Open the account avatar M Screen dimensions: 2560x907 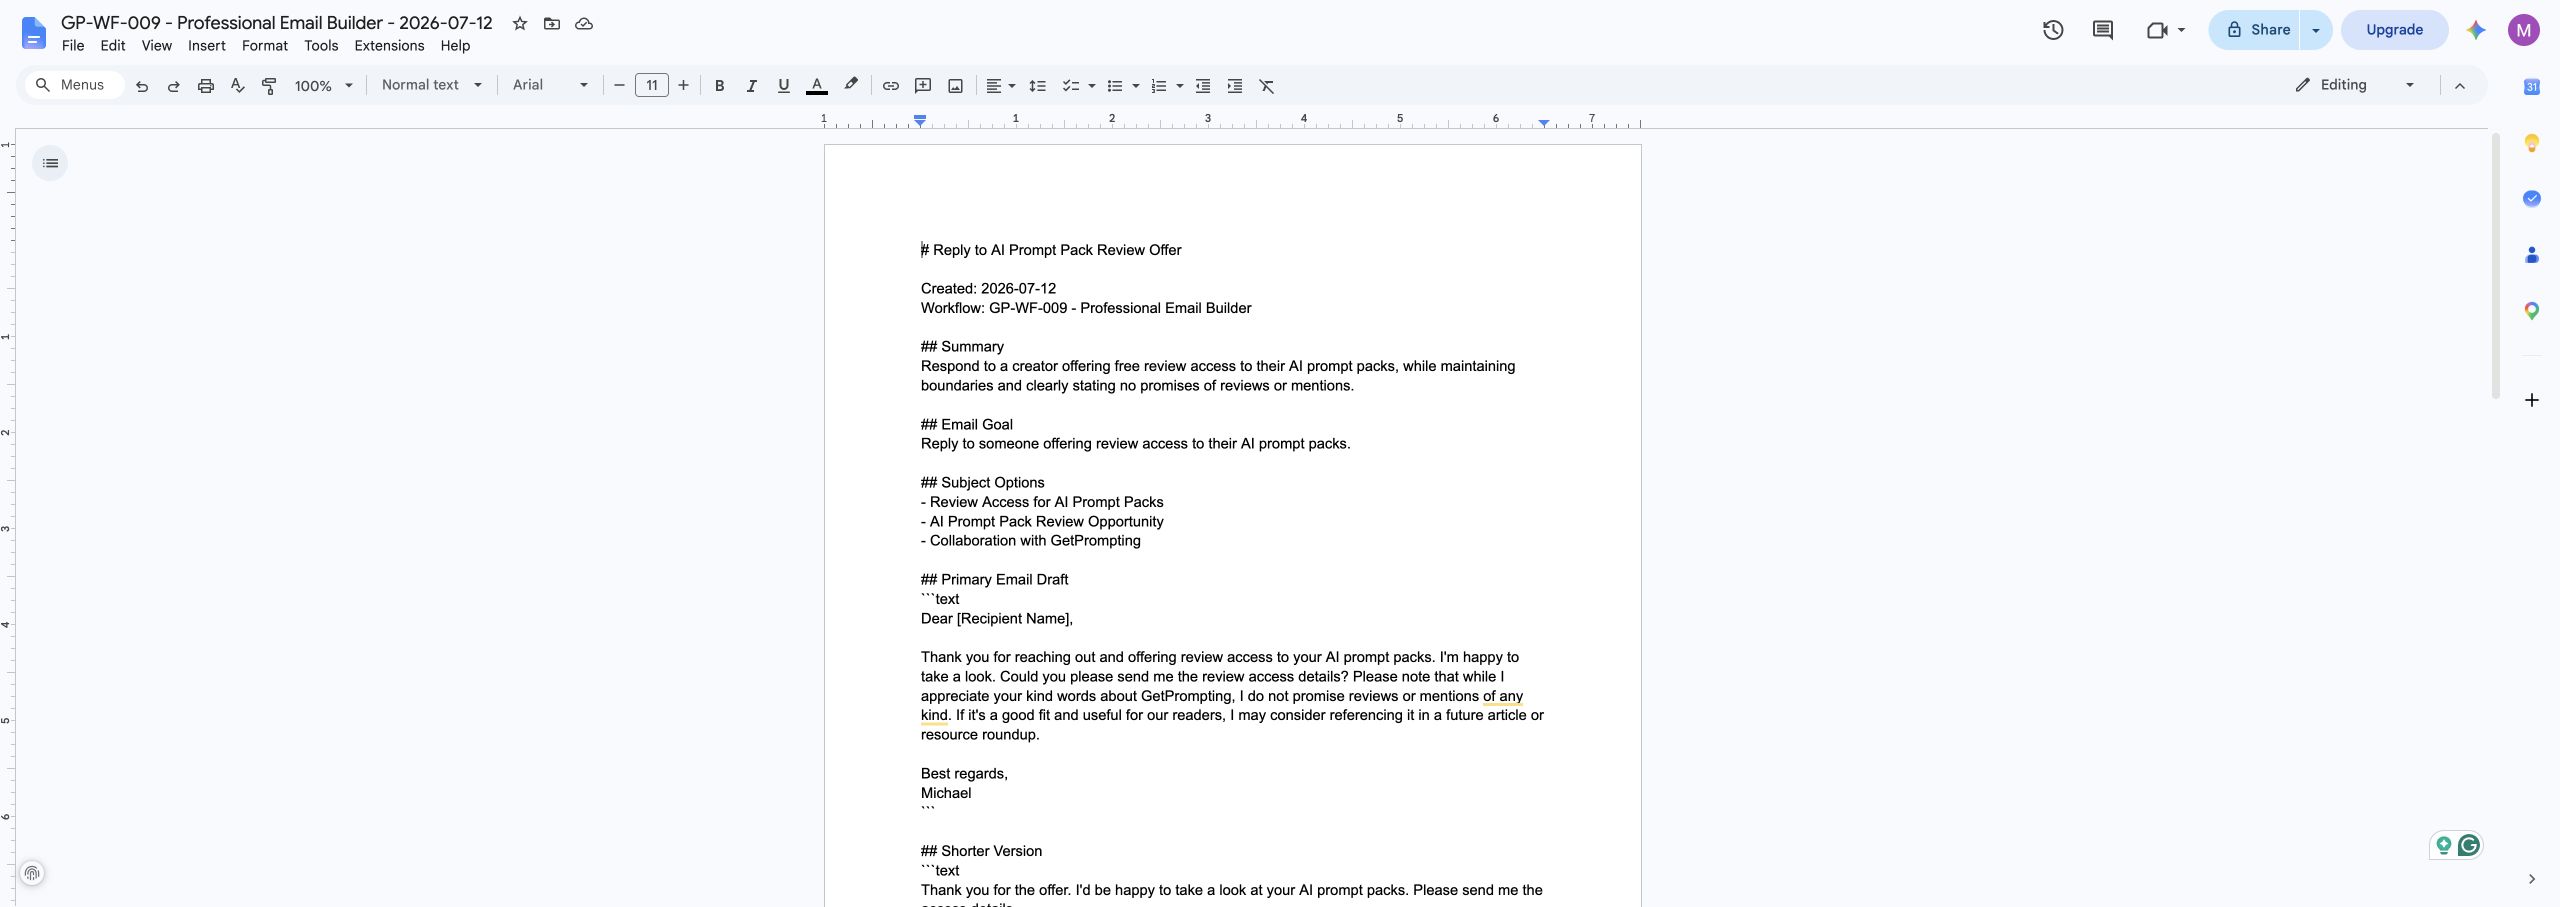click(2524, 30)
